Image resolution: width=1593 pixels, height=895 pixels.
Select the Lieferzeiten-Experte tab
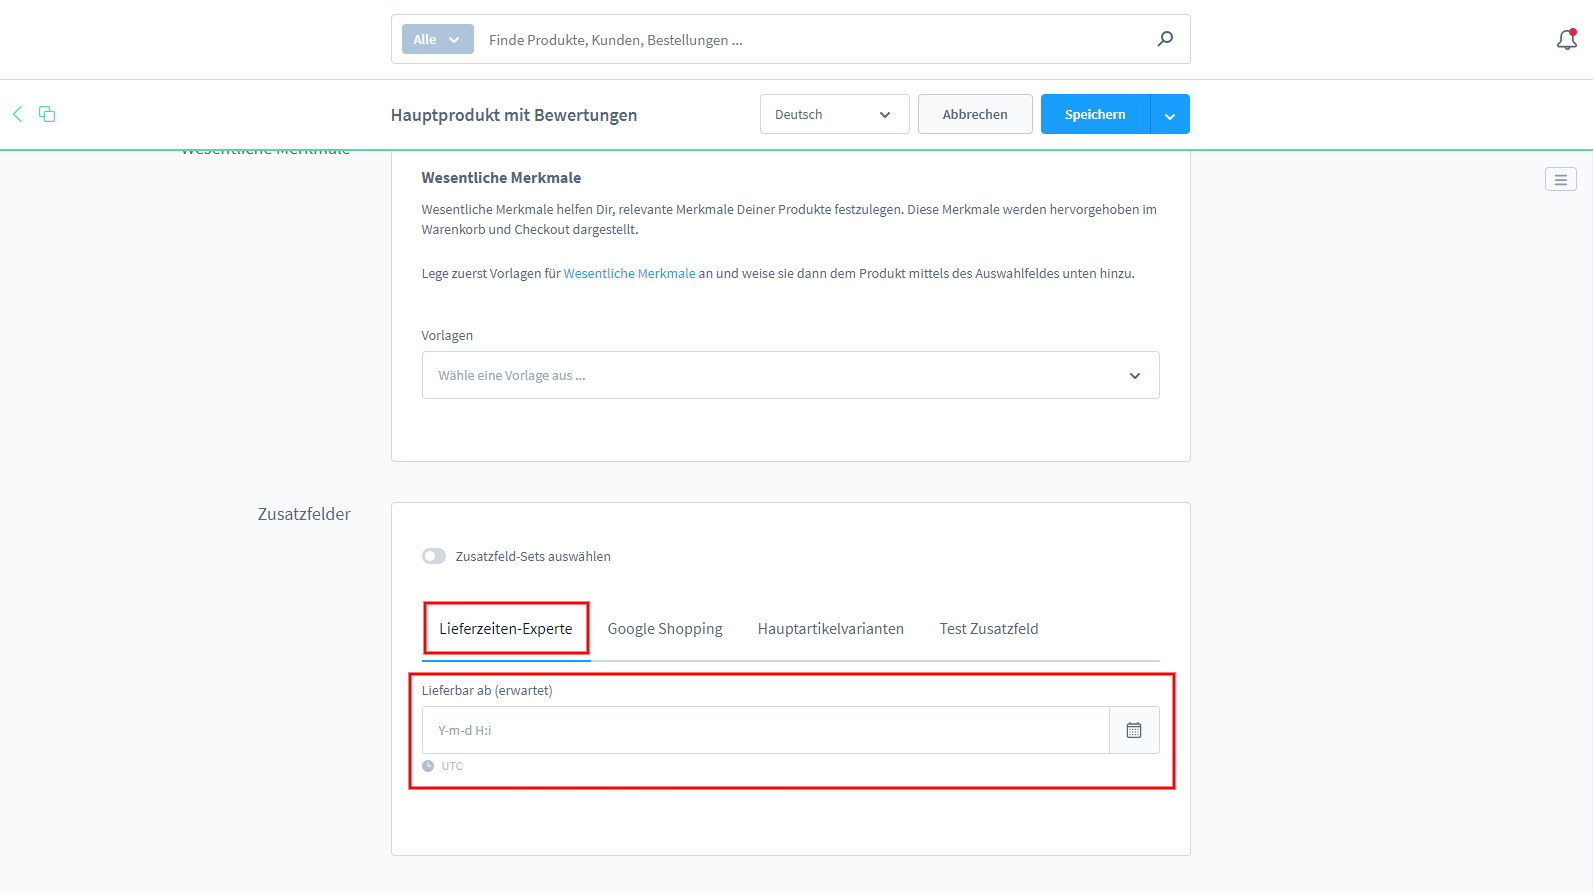tap(506, 629)
